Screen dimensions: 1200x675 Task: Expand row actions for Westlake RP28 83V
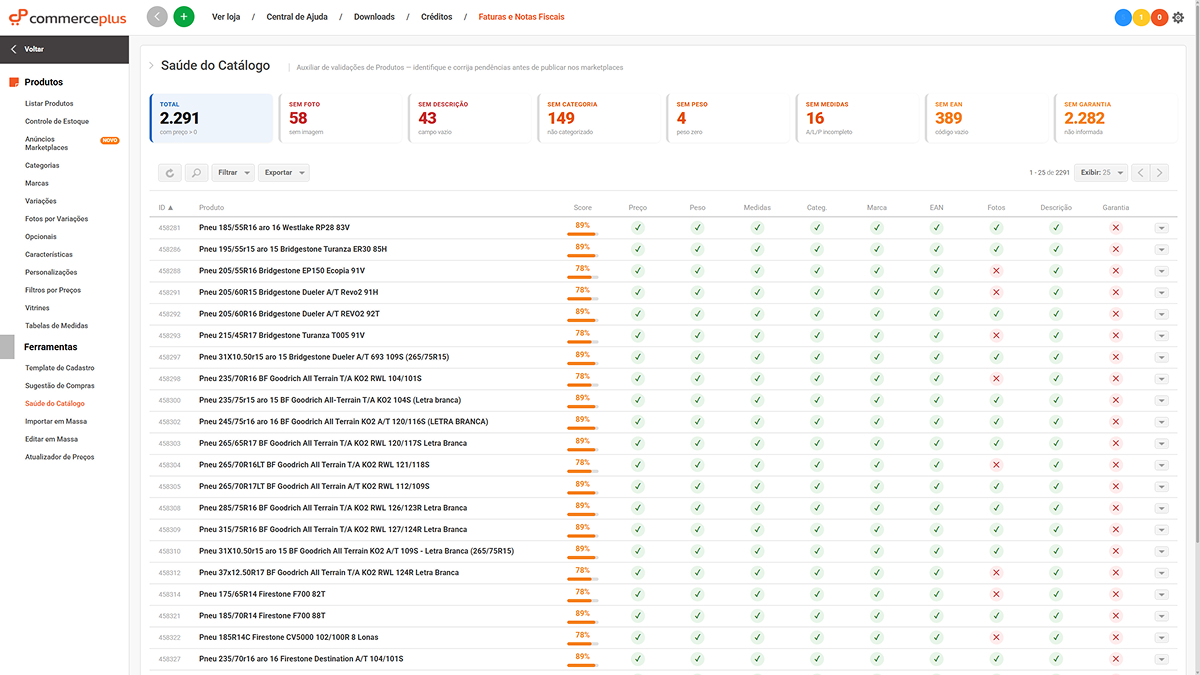pyautogui.click(x=1161, y=228)
